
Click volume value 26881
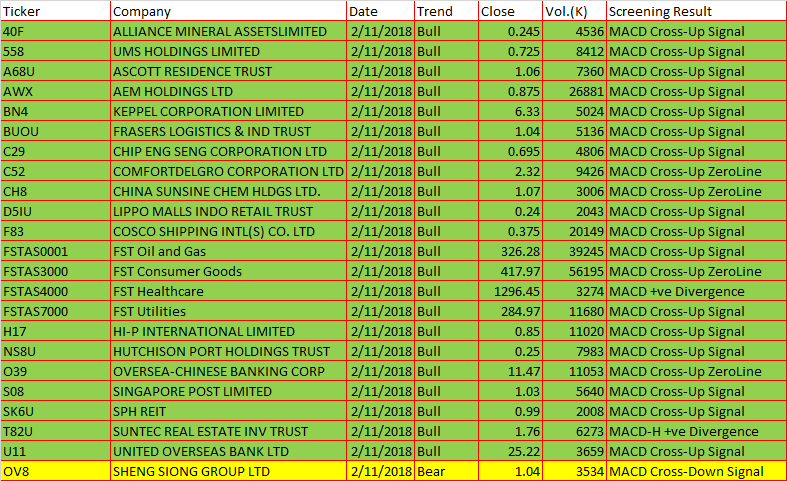tap(575, 91)
